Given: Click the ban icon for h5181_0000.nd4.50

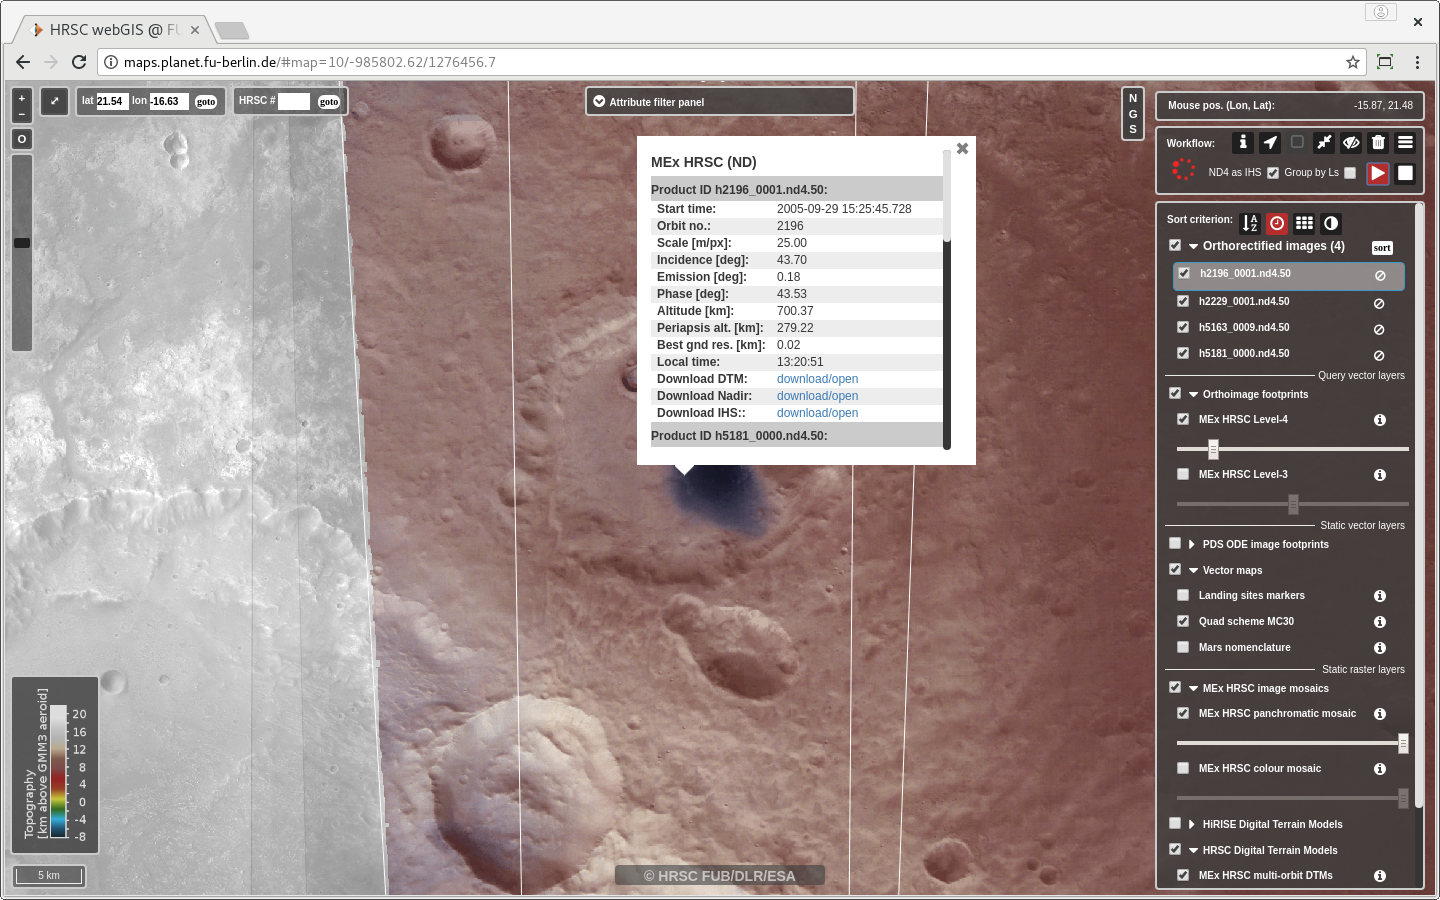Looking at the screenshot, I should tap(1379, 355).
